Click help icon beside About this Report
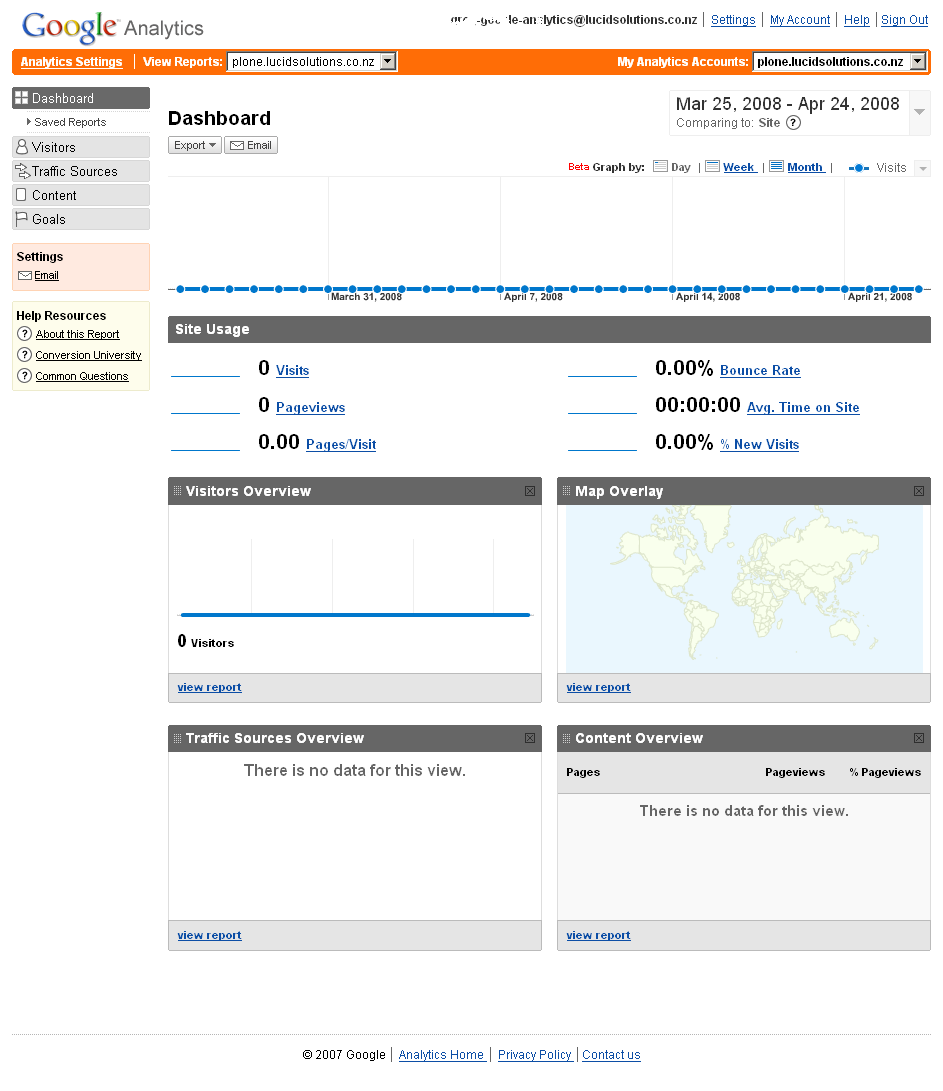The height and width of the screenshot is (1091, 943). [24, 334]
